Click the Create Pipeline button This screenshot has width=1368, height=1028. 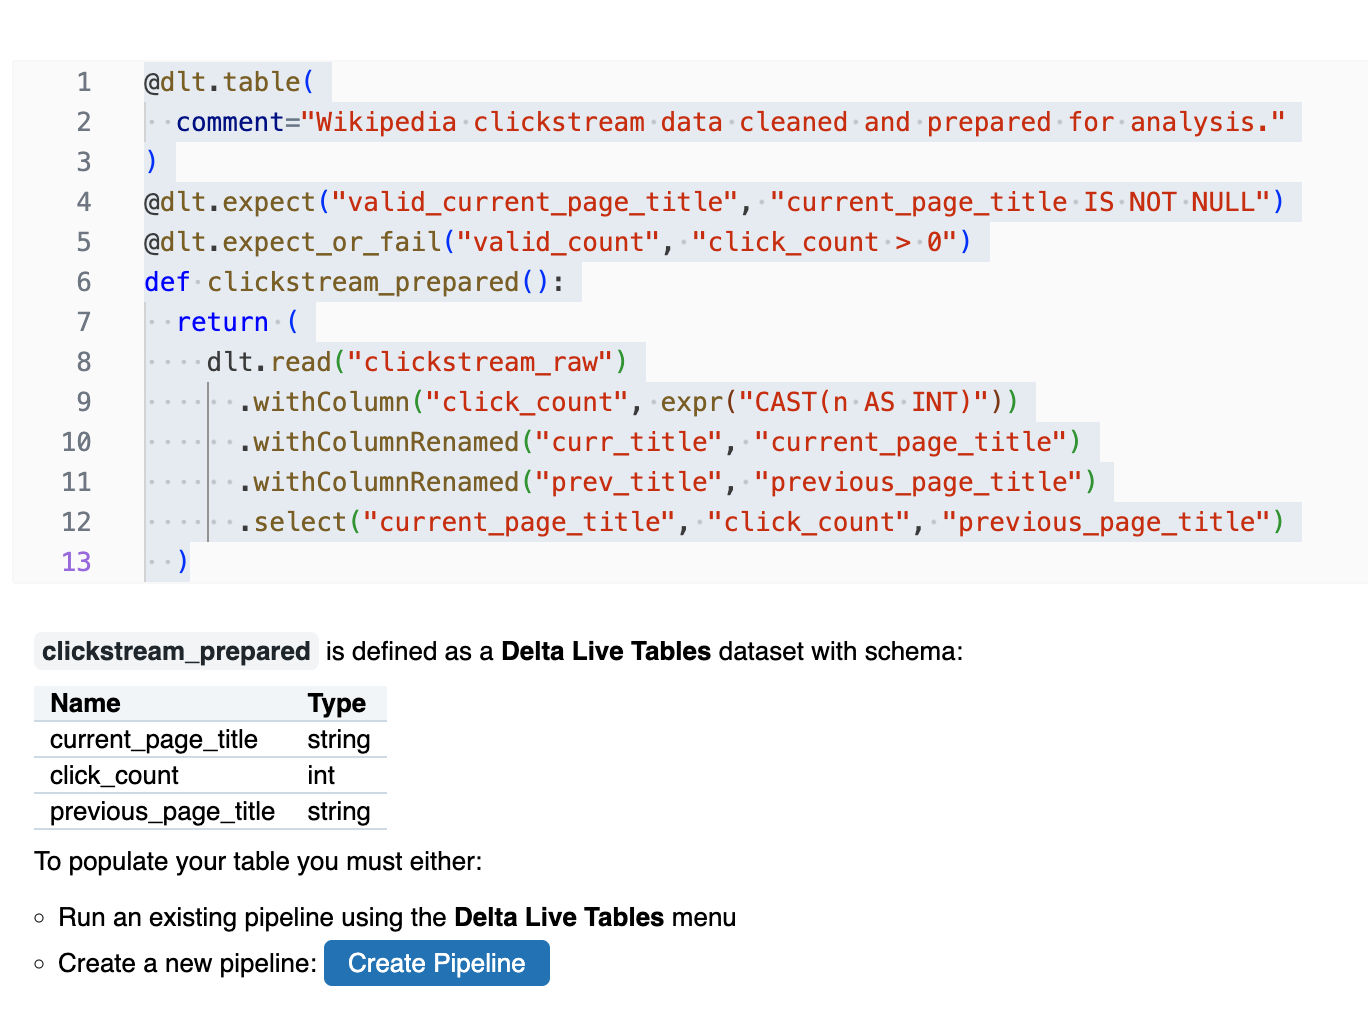tap(436, 963)
